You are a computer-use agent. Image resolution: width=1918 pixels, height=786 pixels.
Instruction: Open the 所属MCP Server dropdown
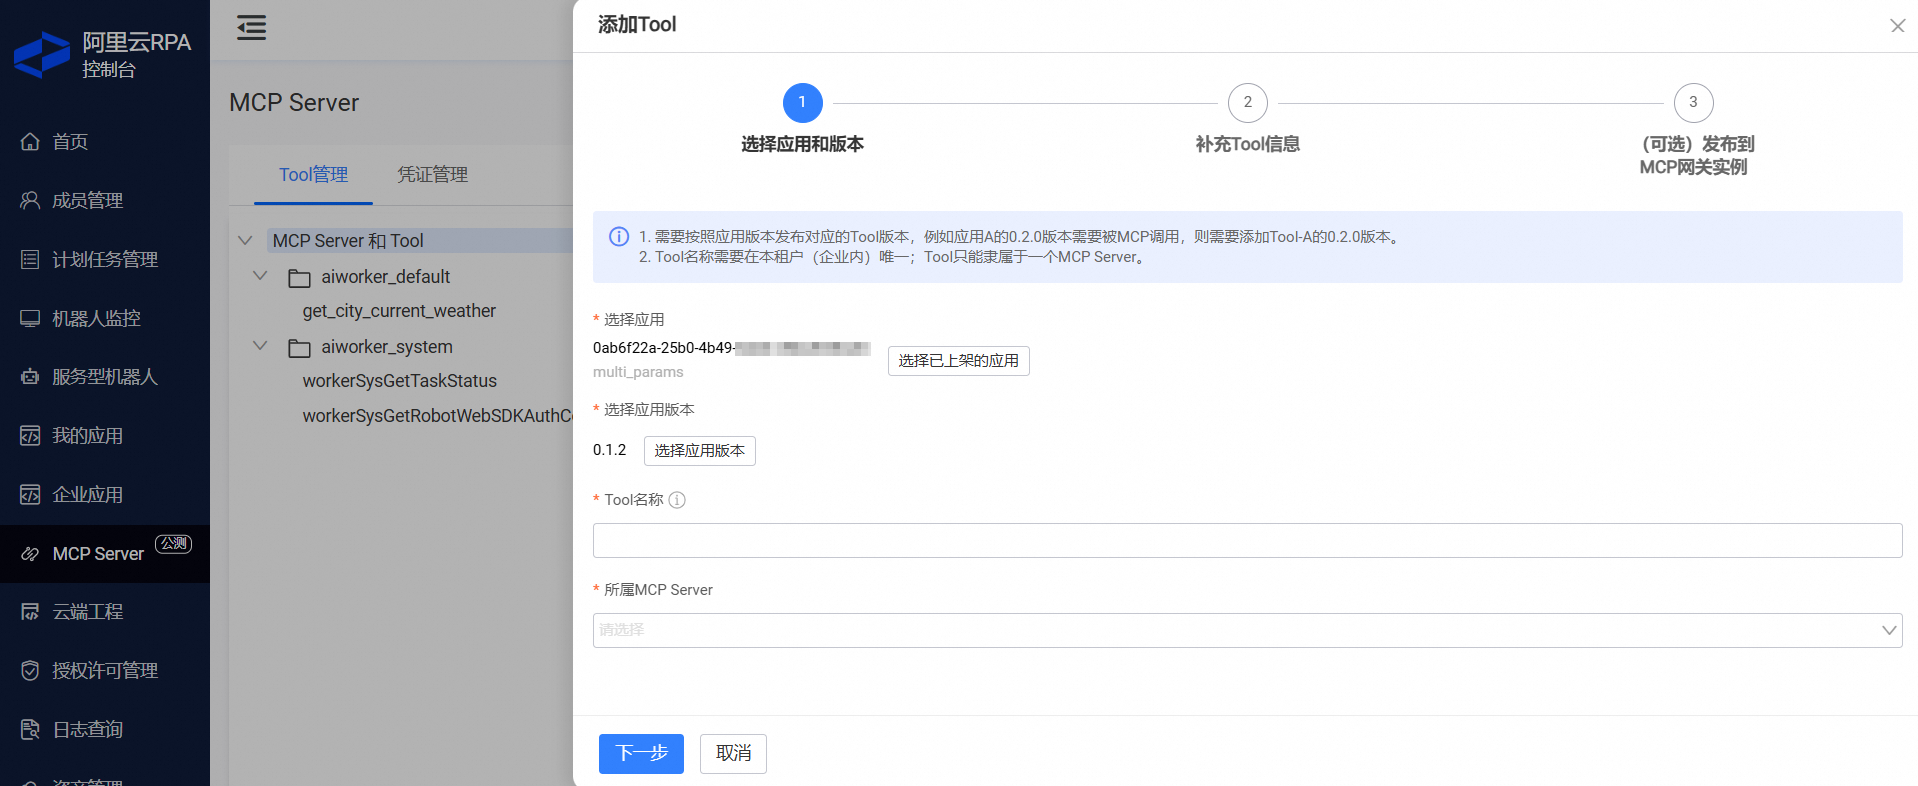(x=1247, y=630)
